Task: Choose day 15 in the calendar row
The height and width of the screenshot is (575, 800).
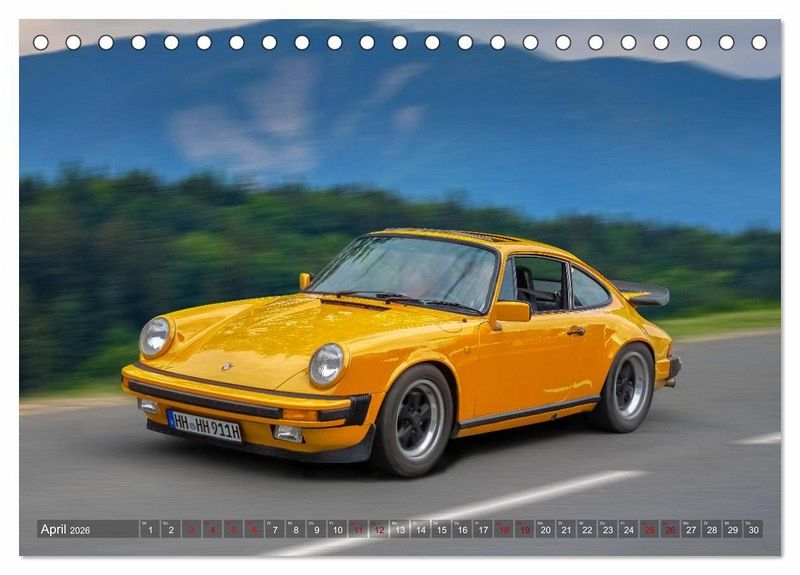Action: (441, 529)
